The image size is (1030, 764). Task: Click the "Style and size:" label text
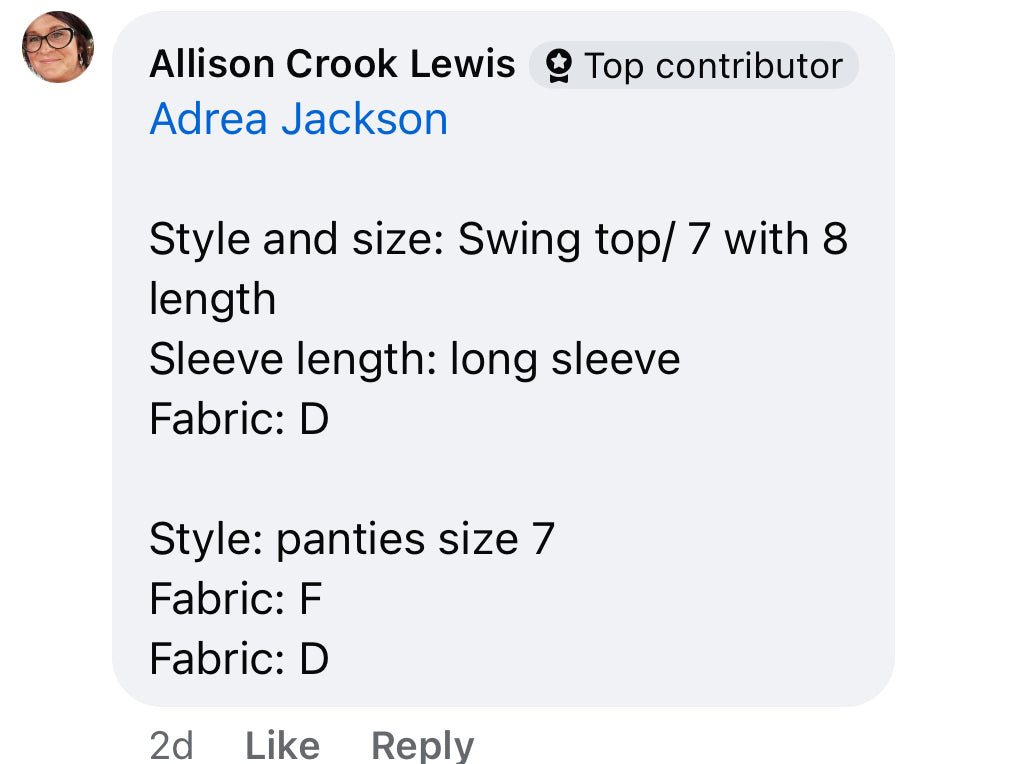pos(296,240)
